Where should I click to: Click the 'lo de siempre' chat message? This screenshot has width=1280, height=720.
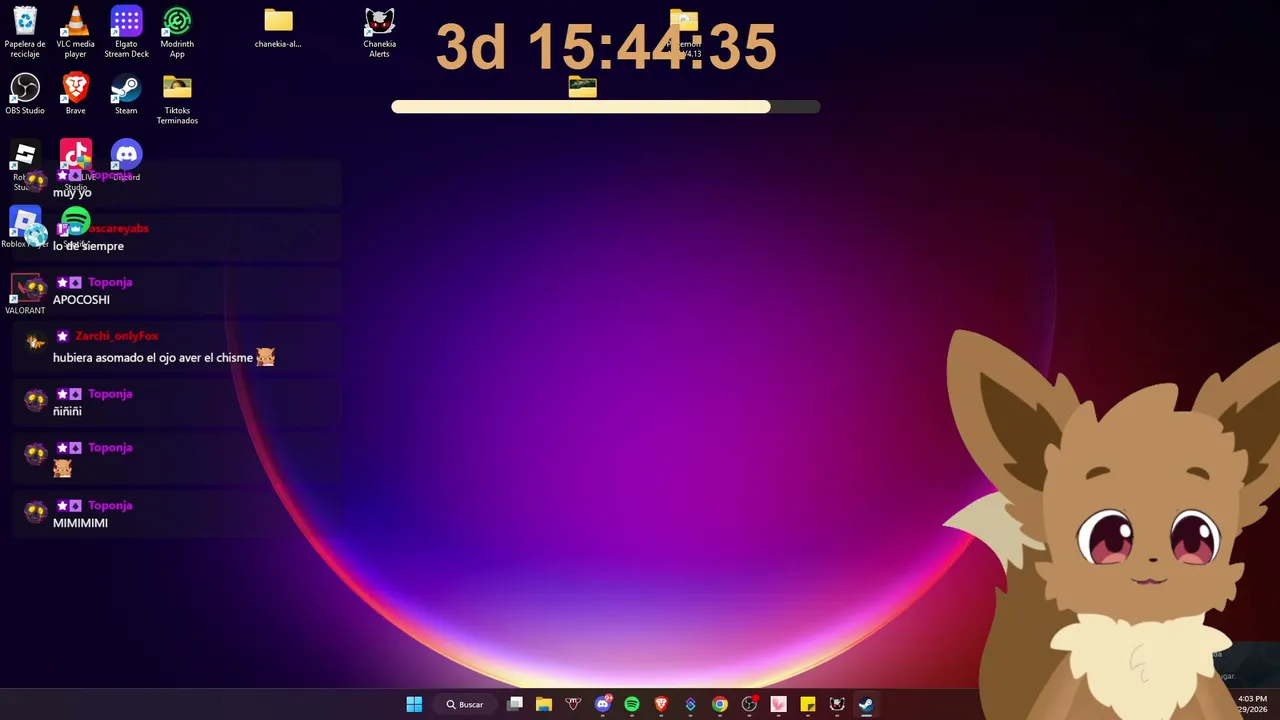tap(88, 246)
